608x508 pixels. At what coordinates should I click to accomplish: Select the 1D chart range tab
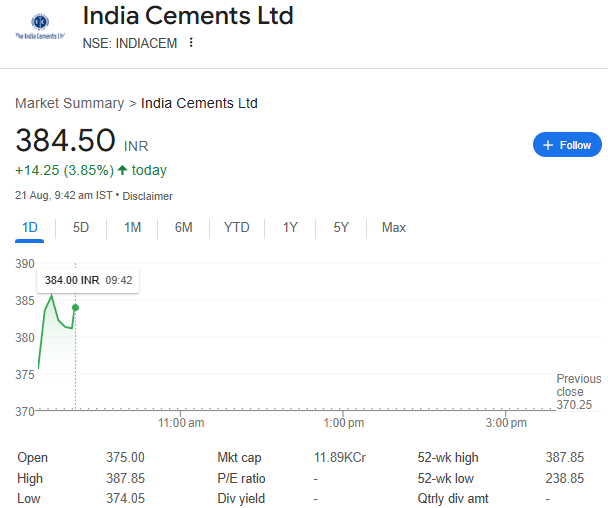pos(29,227)
